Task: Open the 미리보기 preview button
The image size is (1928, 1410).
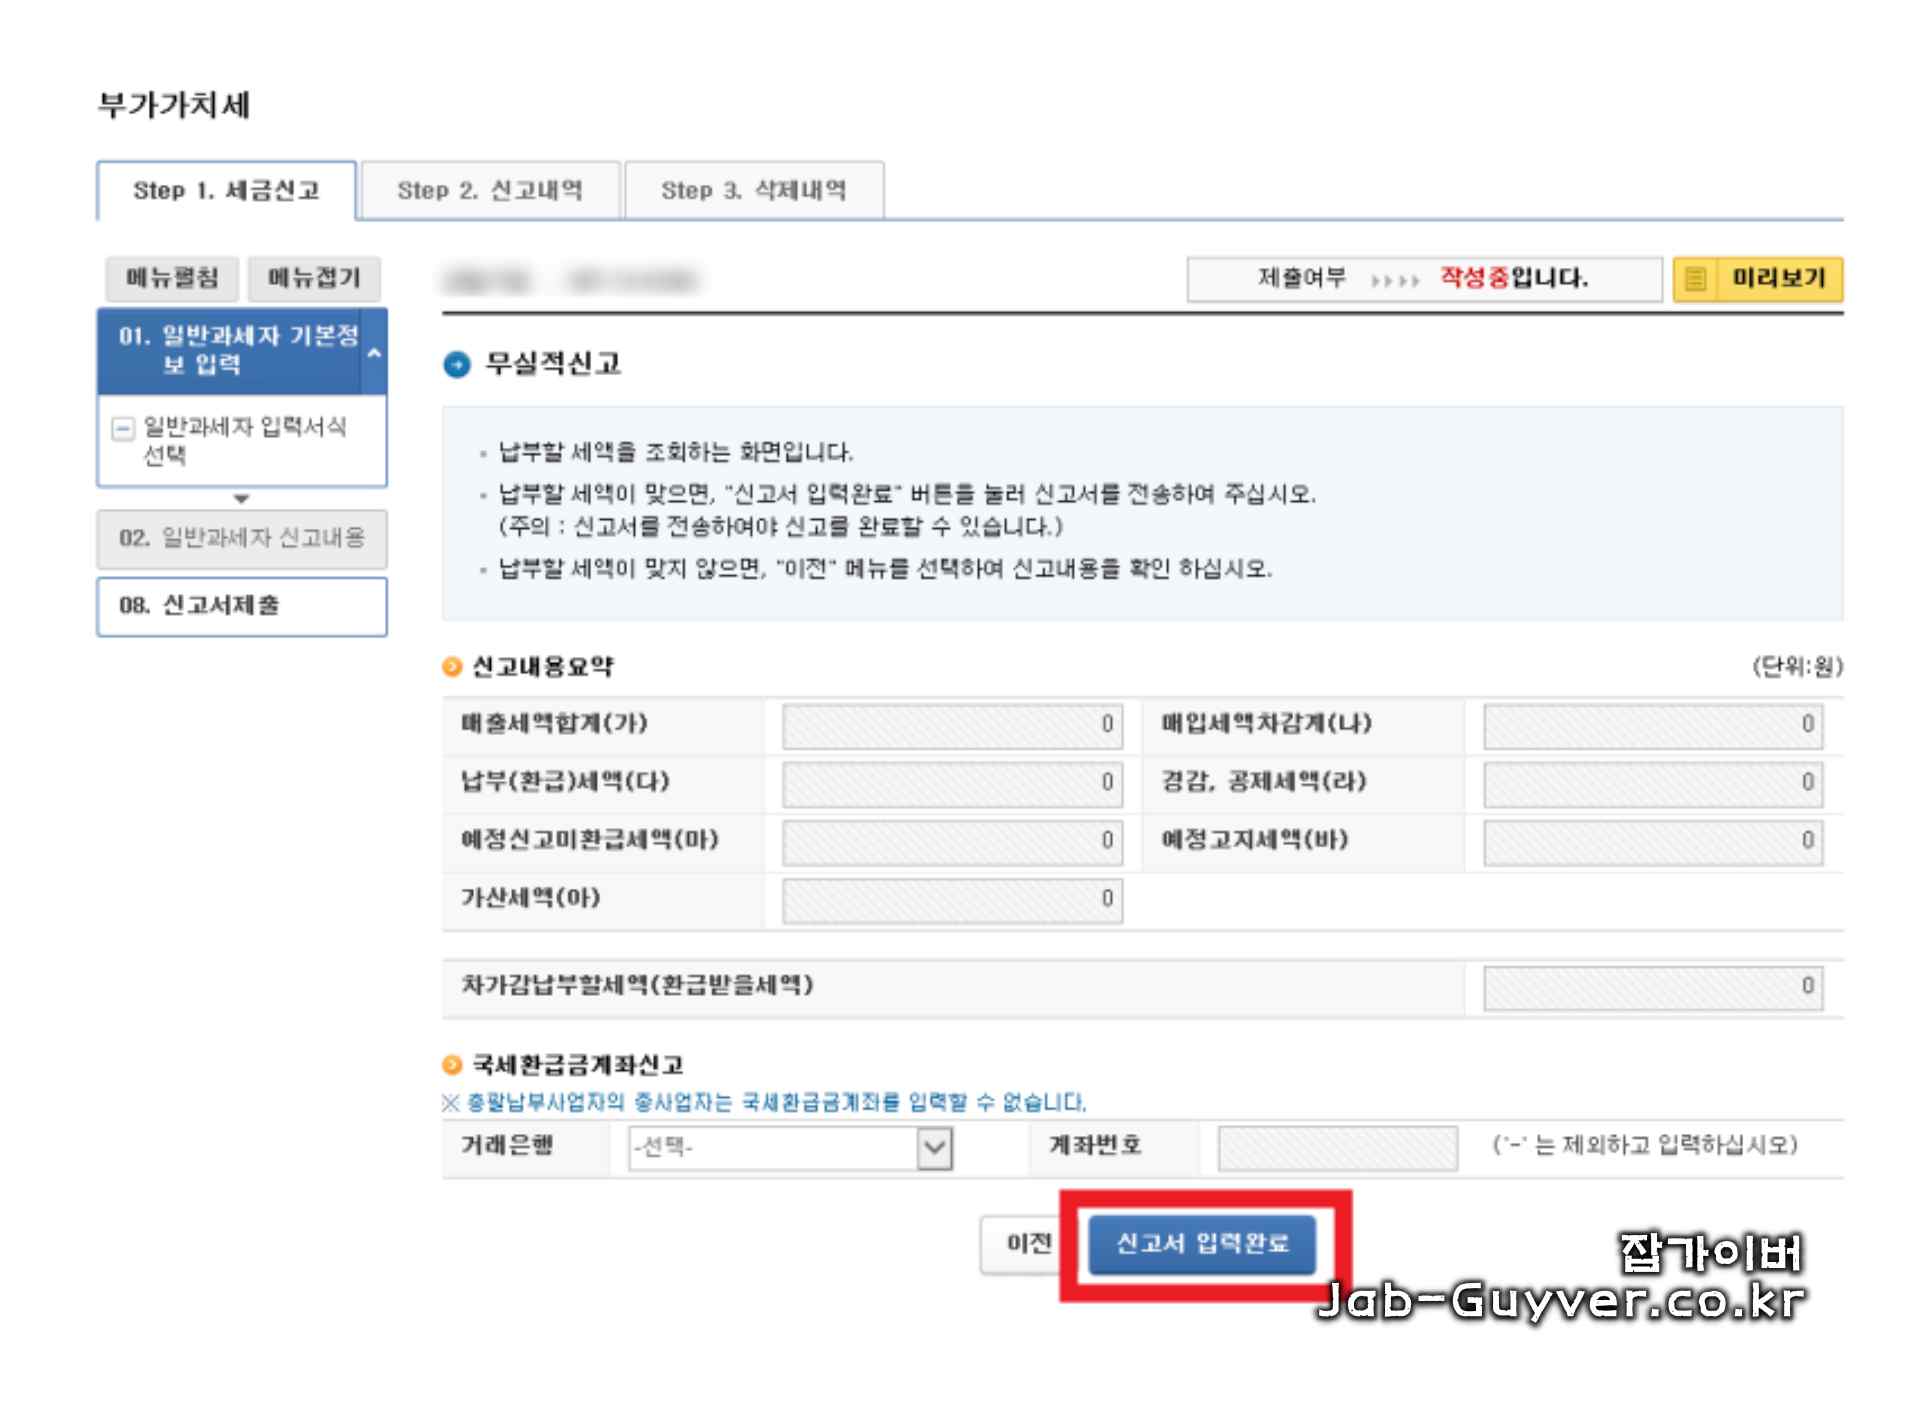Action: tap(1777, 279)
